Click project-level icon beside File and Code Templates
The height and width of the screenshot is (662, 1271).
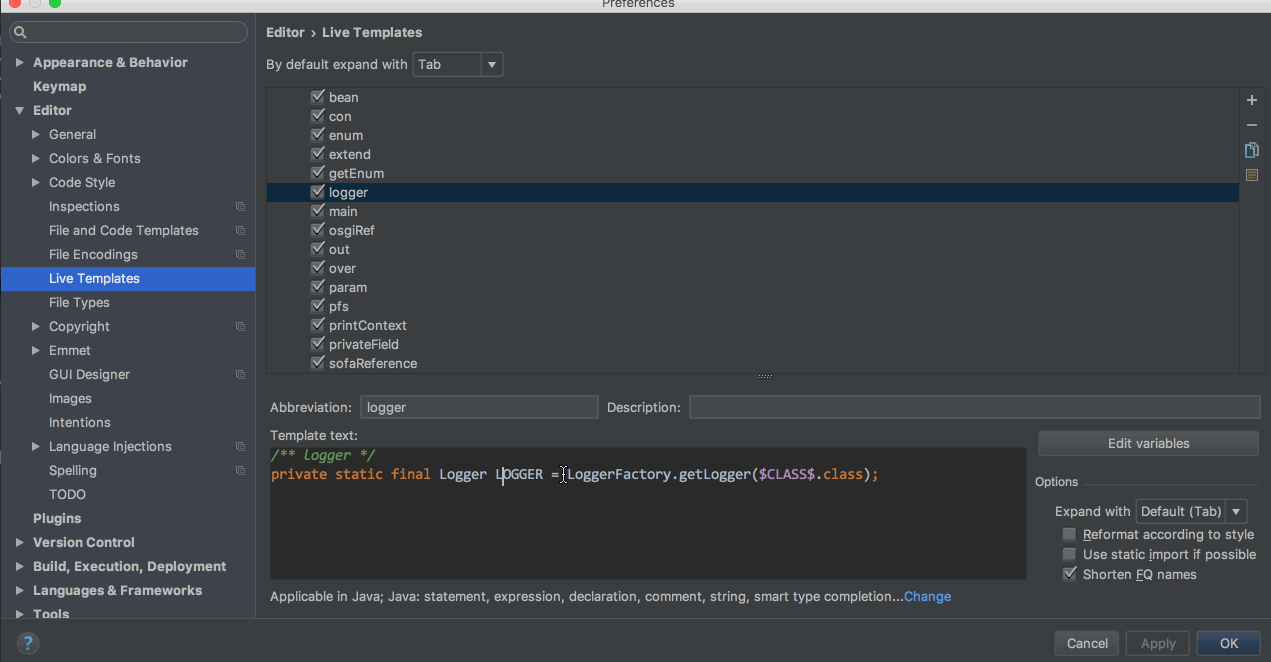pyautogui.click(x=240, y=231)
